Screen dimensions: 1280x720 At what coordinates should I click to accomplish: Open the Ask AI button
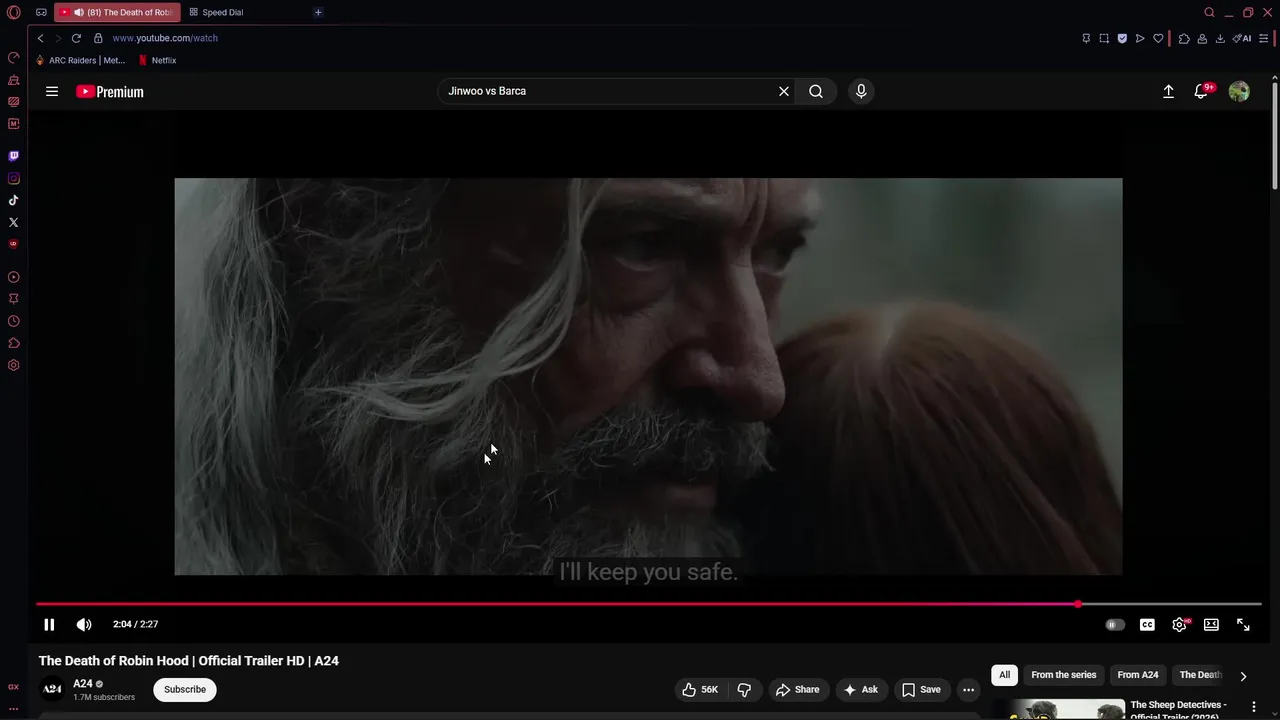[860, 689]
